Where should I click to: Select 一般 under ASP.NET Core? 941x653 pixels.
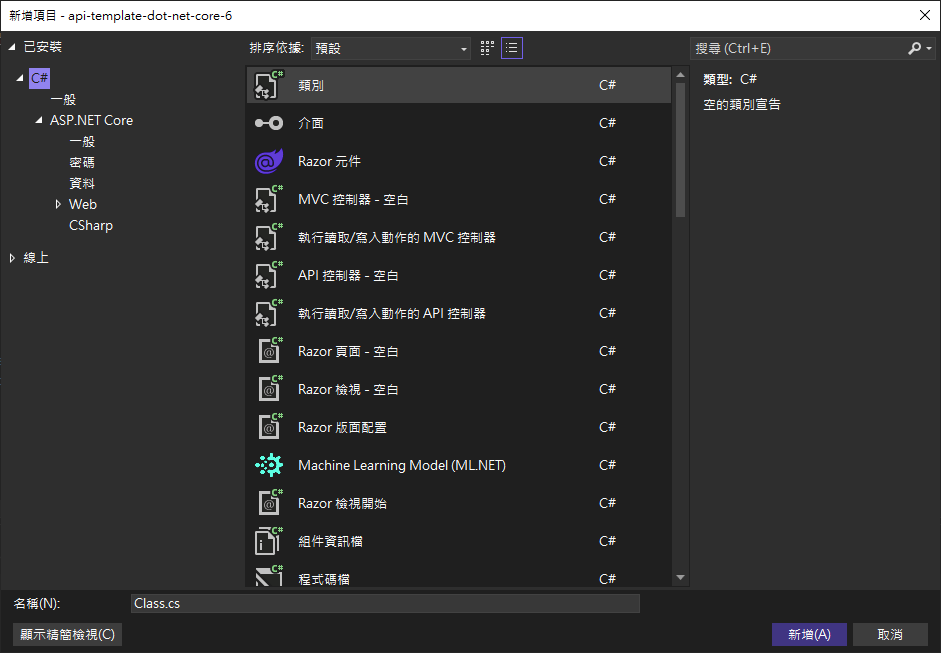click(82, 142)
